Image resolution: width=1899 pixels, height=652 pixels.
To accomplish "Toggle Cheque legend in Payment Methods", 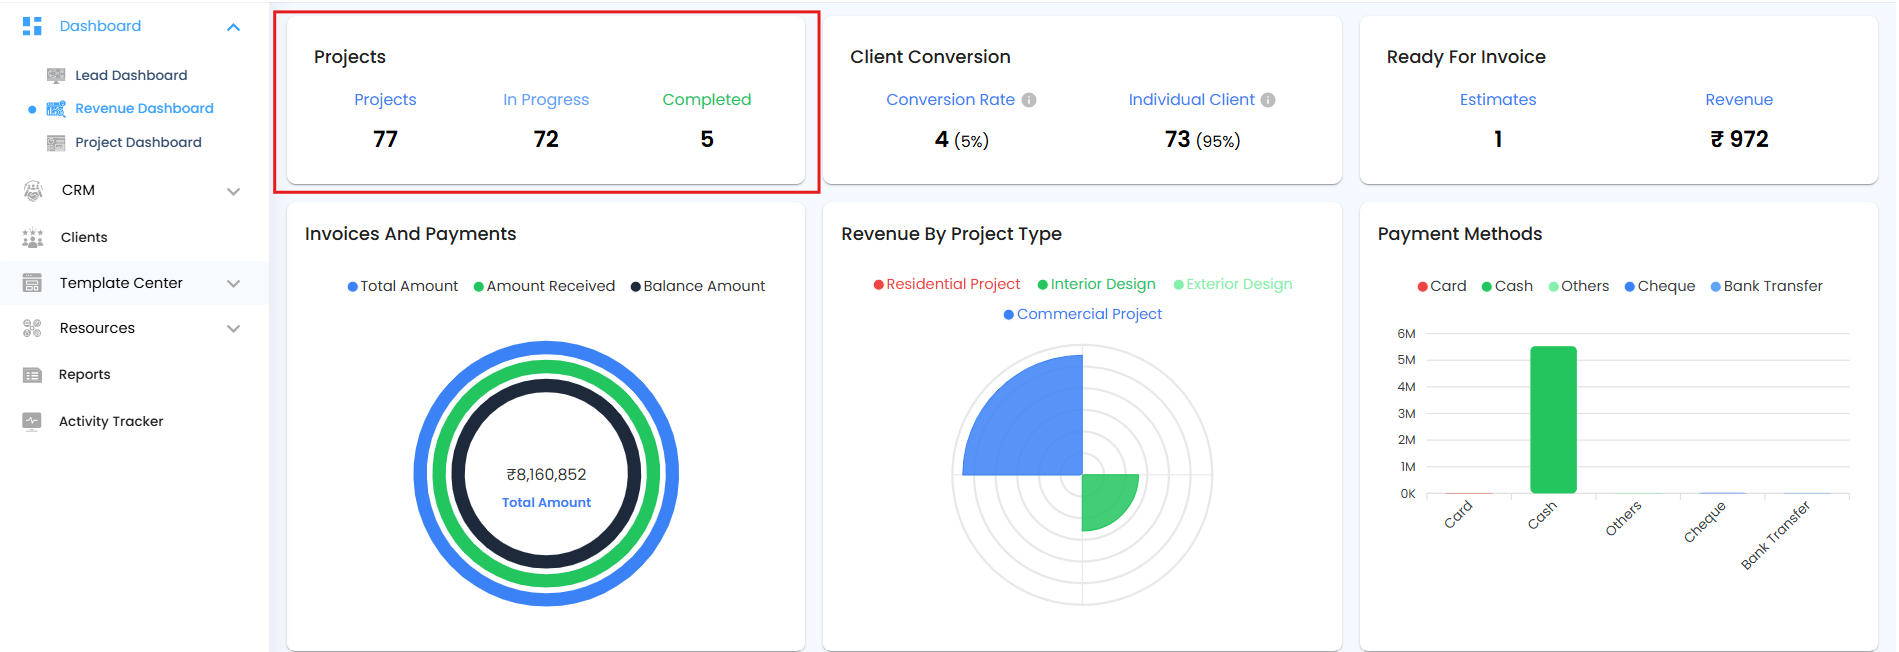I will [1659, 286].
